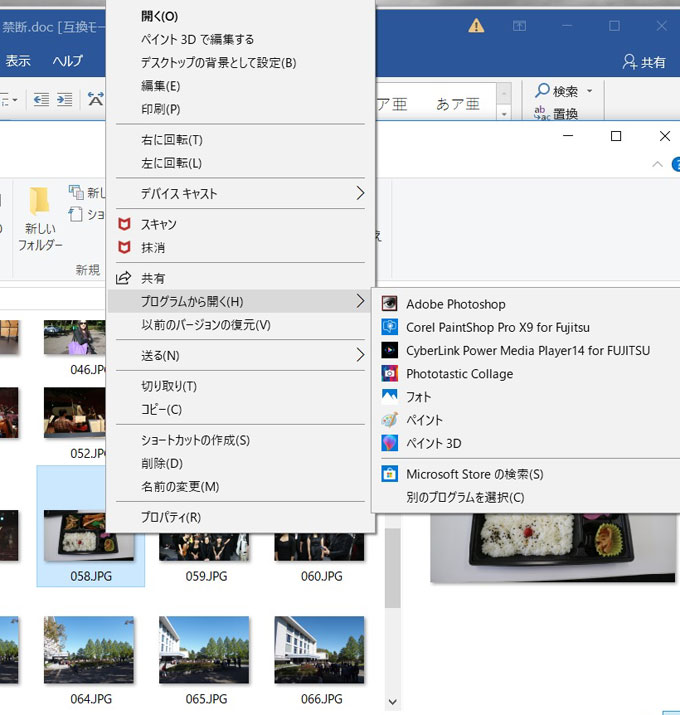This screenshot has height=715, width=680.
Task: Select プロパティ from the context menu
Action: [x=170, y=517]
